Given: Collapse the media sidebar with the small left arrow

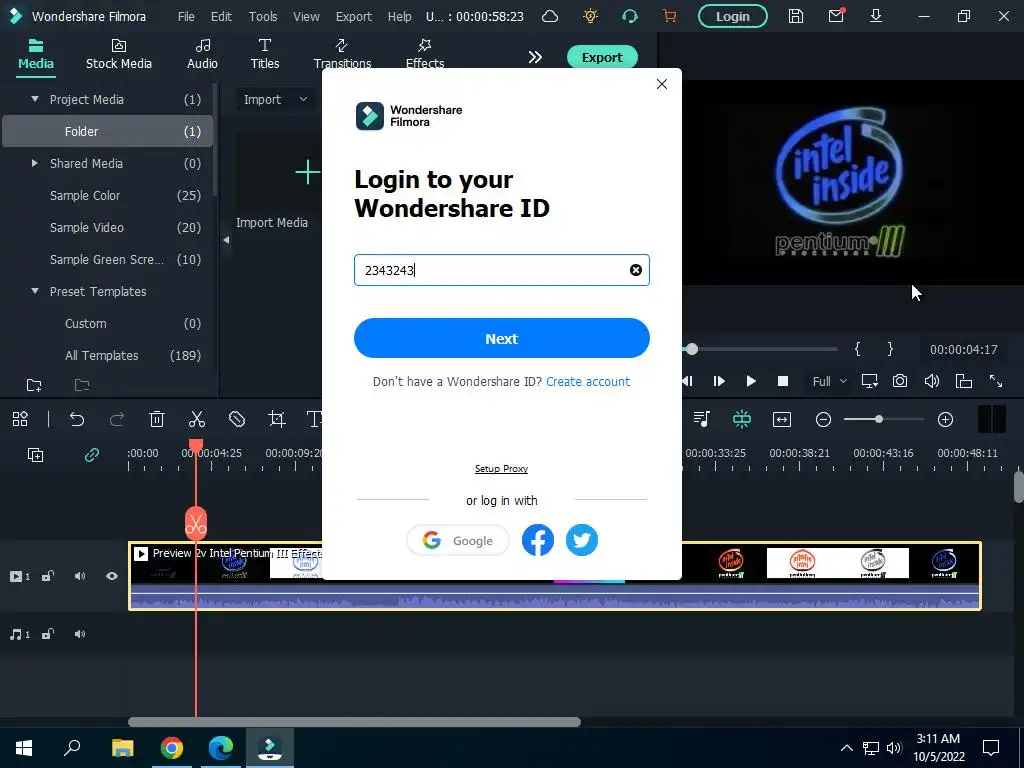Looking at the screenshot, I should tap(226, 240).
